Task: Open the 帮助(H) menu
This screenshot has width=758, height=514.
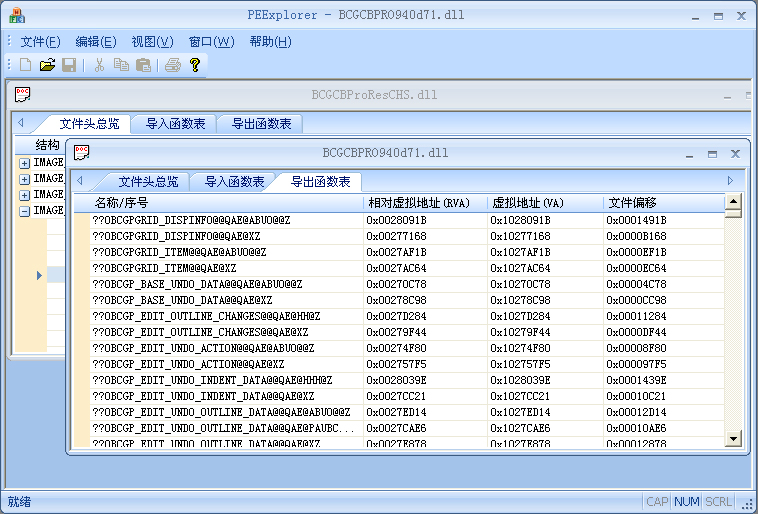Action: (x=270, y=42)
